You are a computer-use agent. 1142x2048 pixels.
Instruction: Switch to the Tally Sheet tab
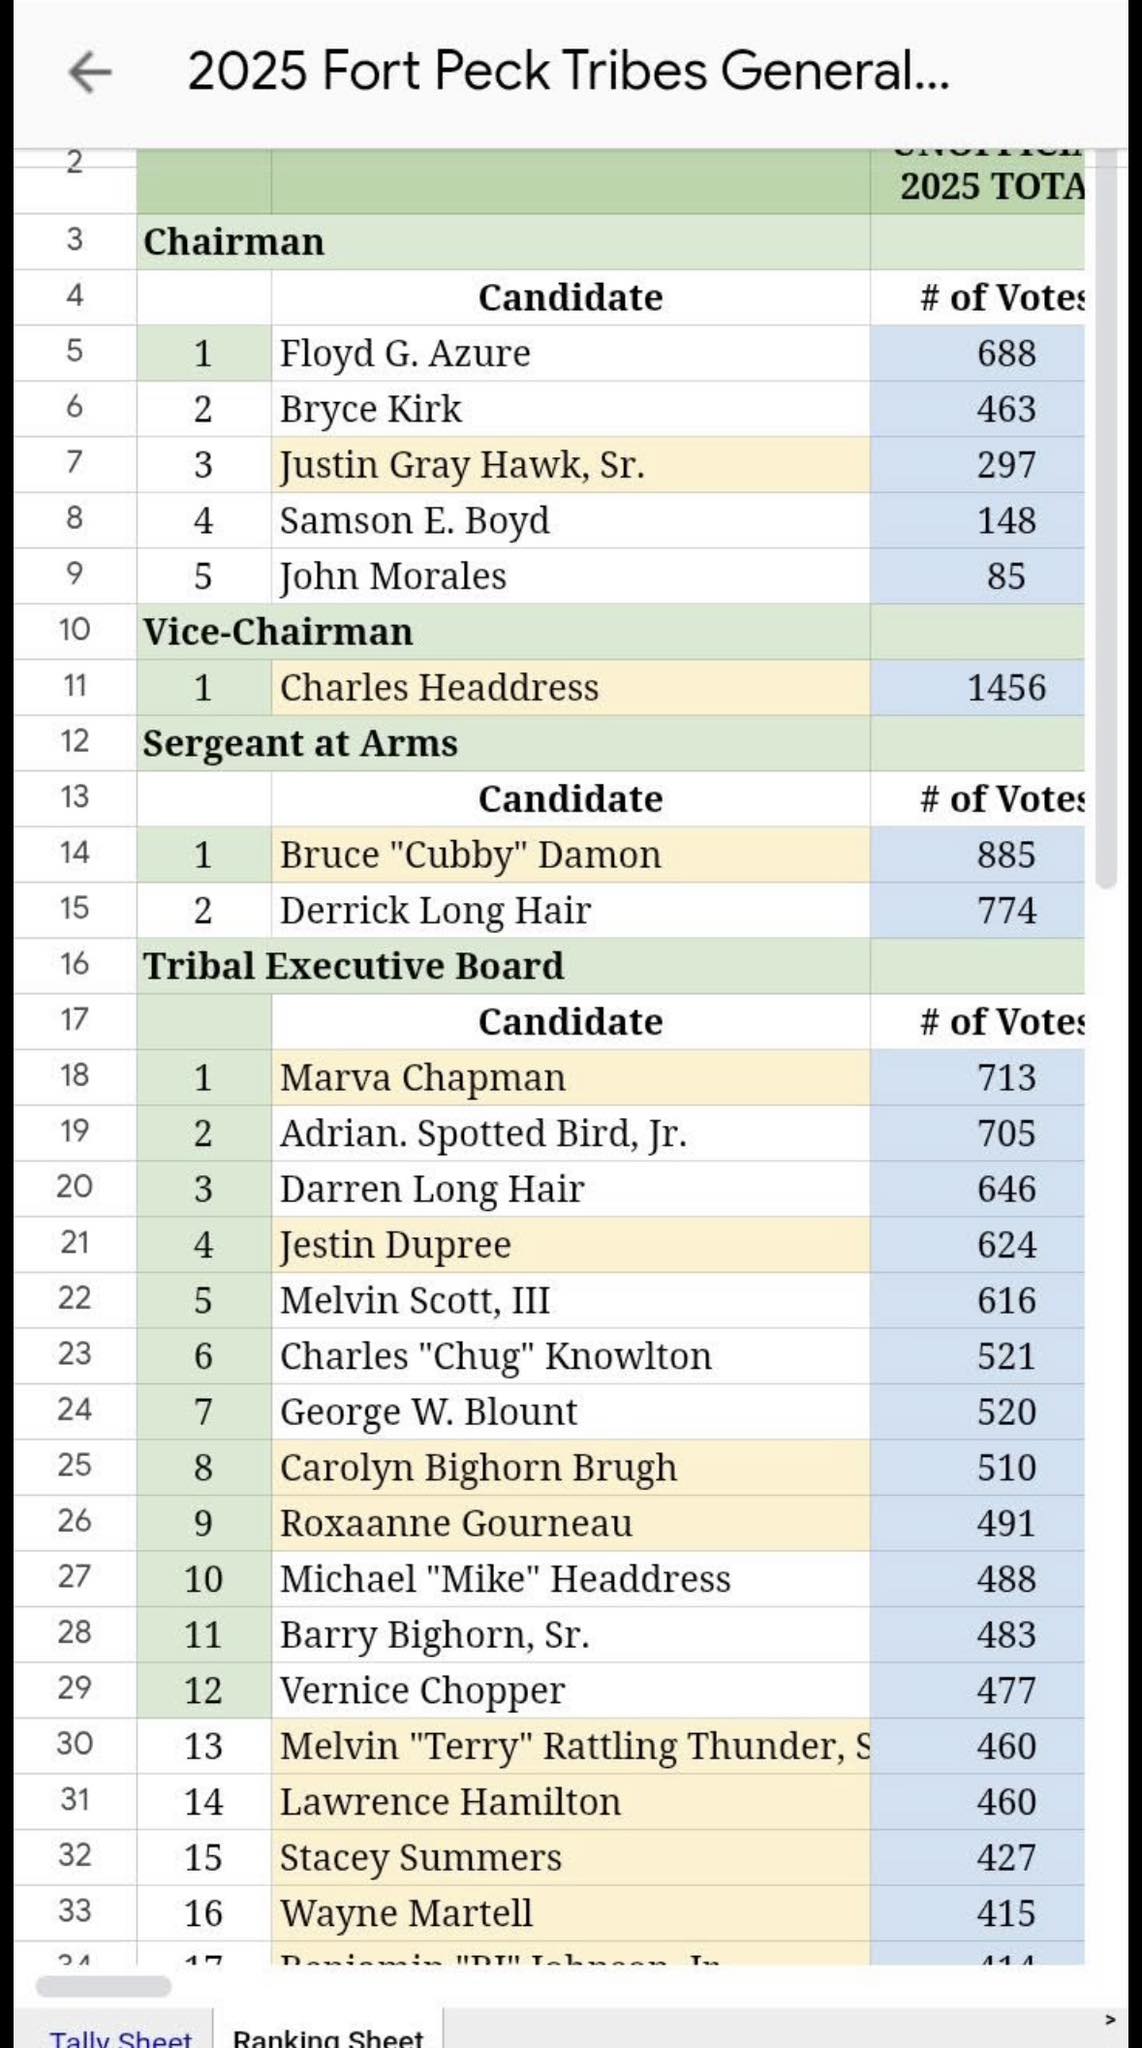pyautogui.click(x=120, y=2036)
